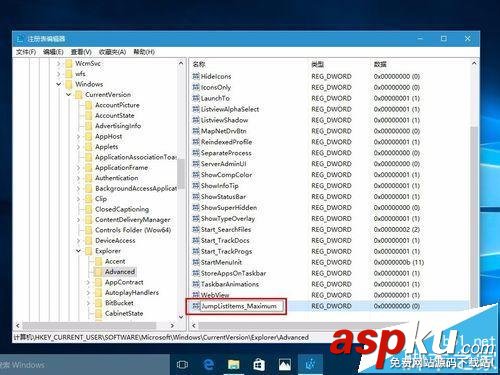Open the 帮助(H) menu
This screenshot has height=375, width=500.
click(144, 52)
